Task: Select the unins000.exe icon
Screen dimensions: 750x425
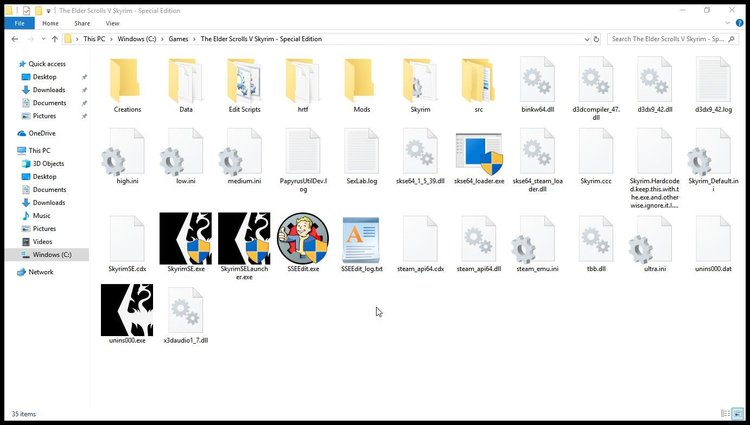Action: 127,310
